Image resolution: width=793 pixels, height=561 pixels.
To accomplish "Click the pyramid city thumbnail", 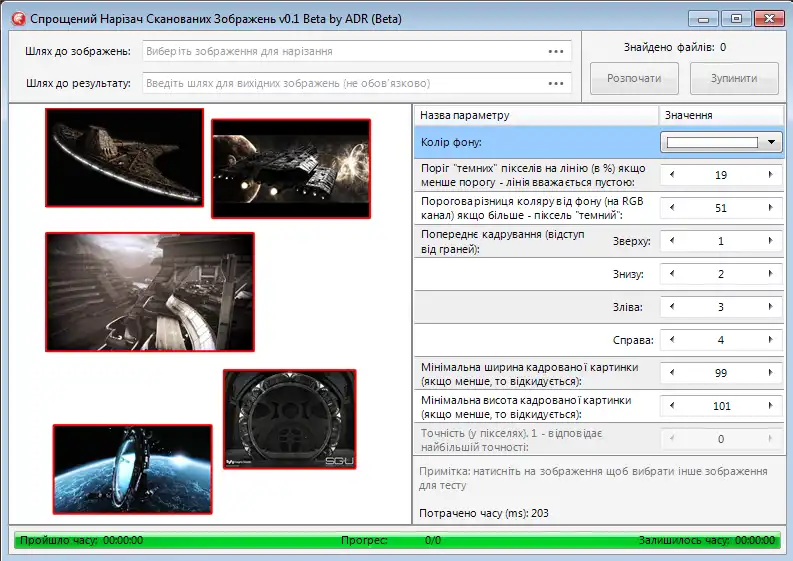I will pyautogui.click(x=150, y=292).
